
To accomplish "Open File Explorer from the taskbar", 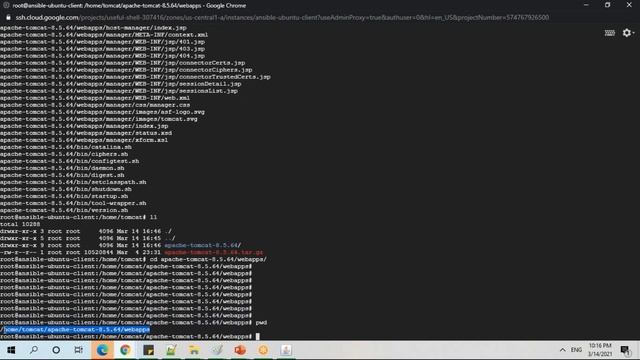I will coord(194,350).
